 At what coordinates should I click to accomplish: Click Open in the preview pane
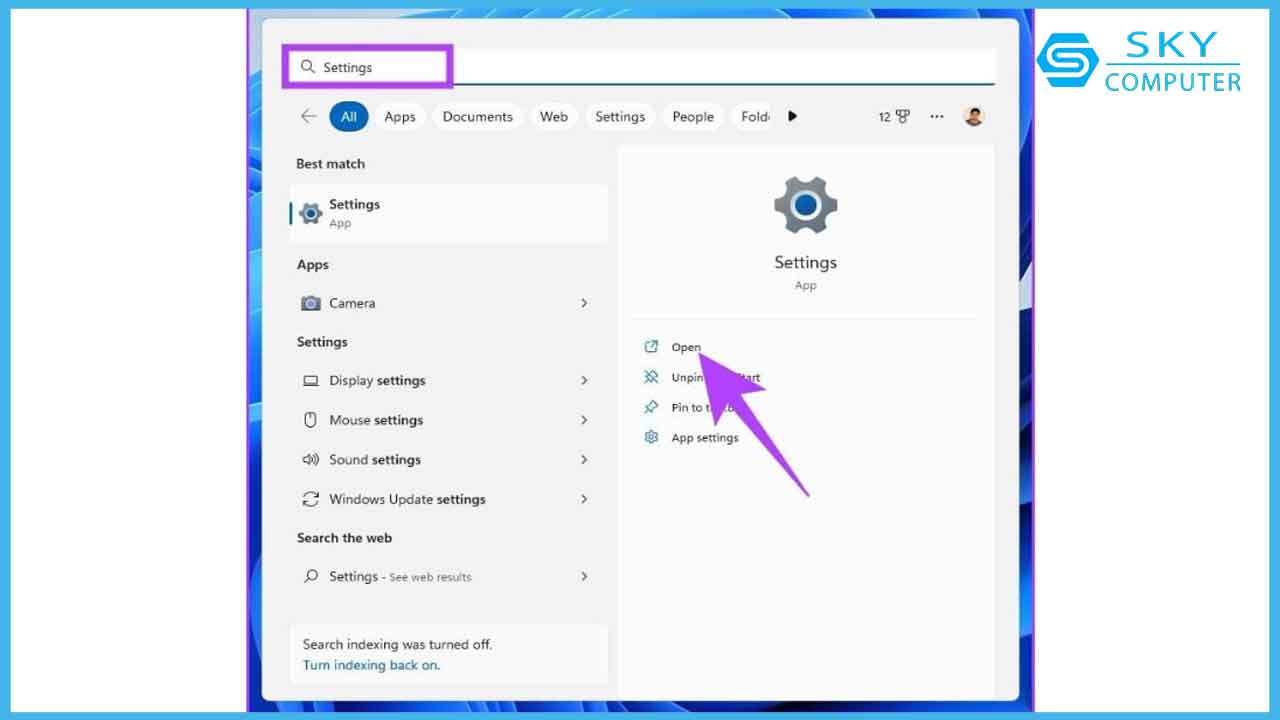point(686,347)
